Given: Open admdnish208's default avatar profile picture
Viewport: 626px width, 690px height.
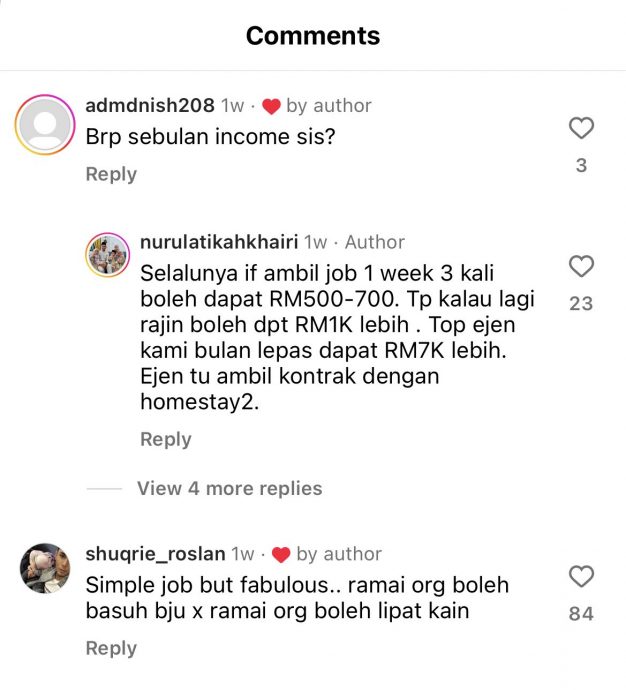Looking at the screenshot, I should 45,125.
